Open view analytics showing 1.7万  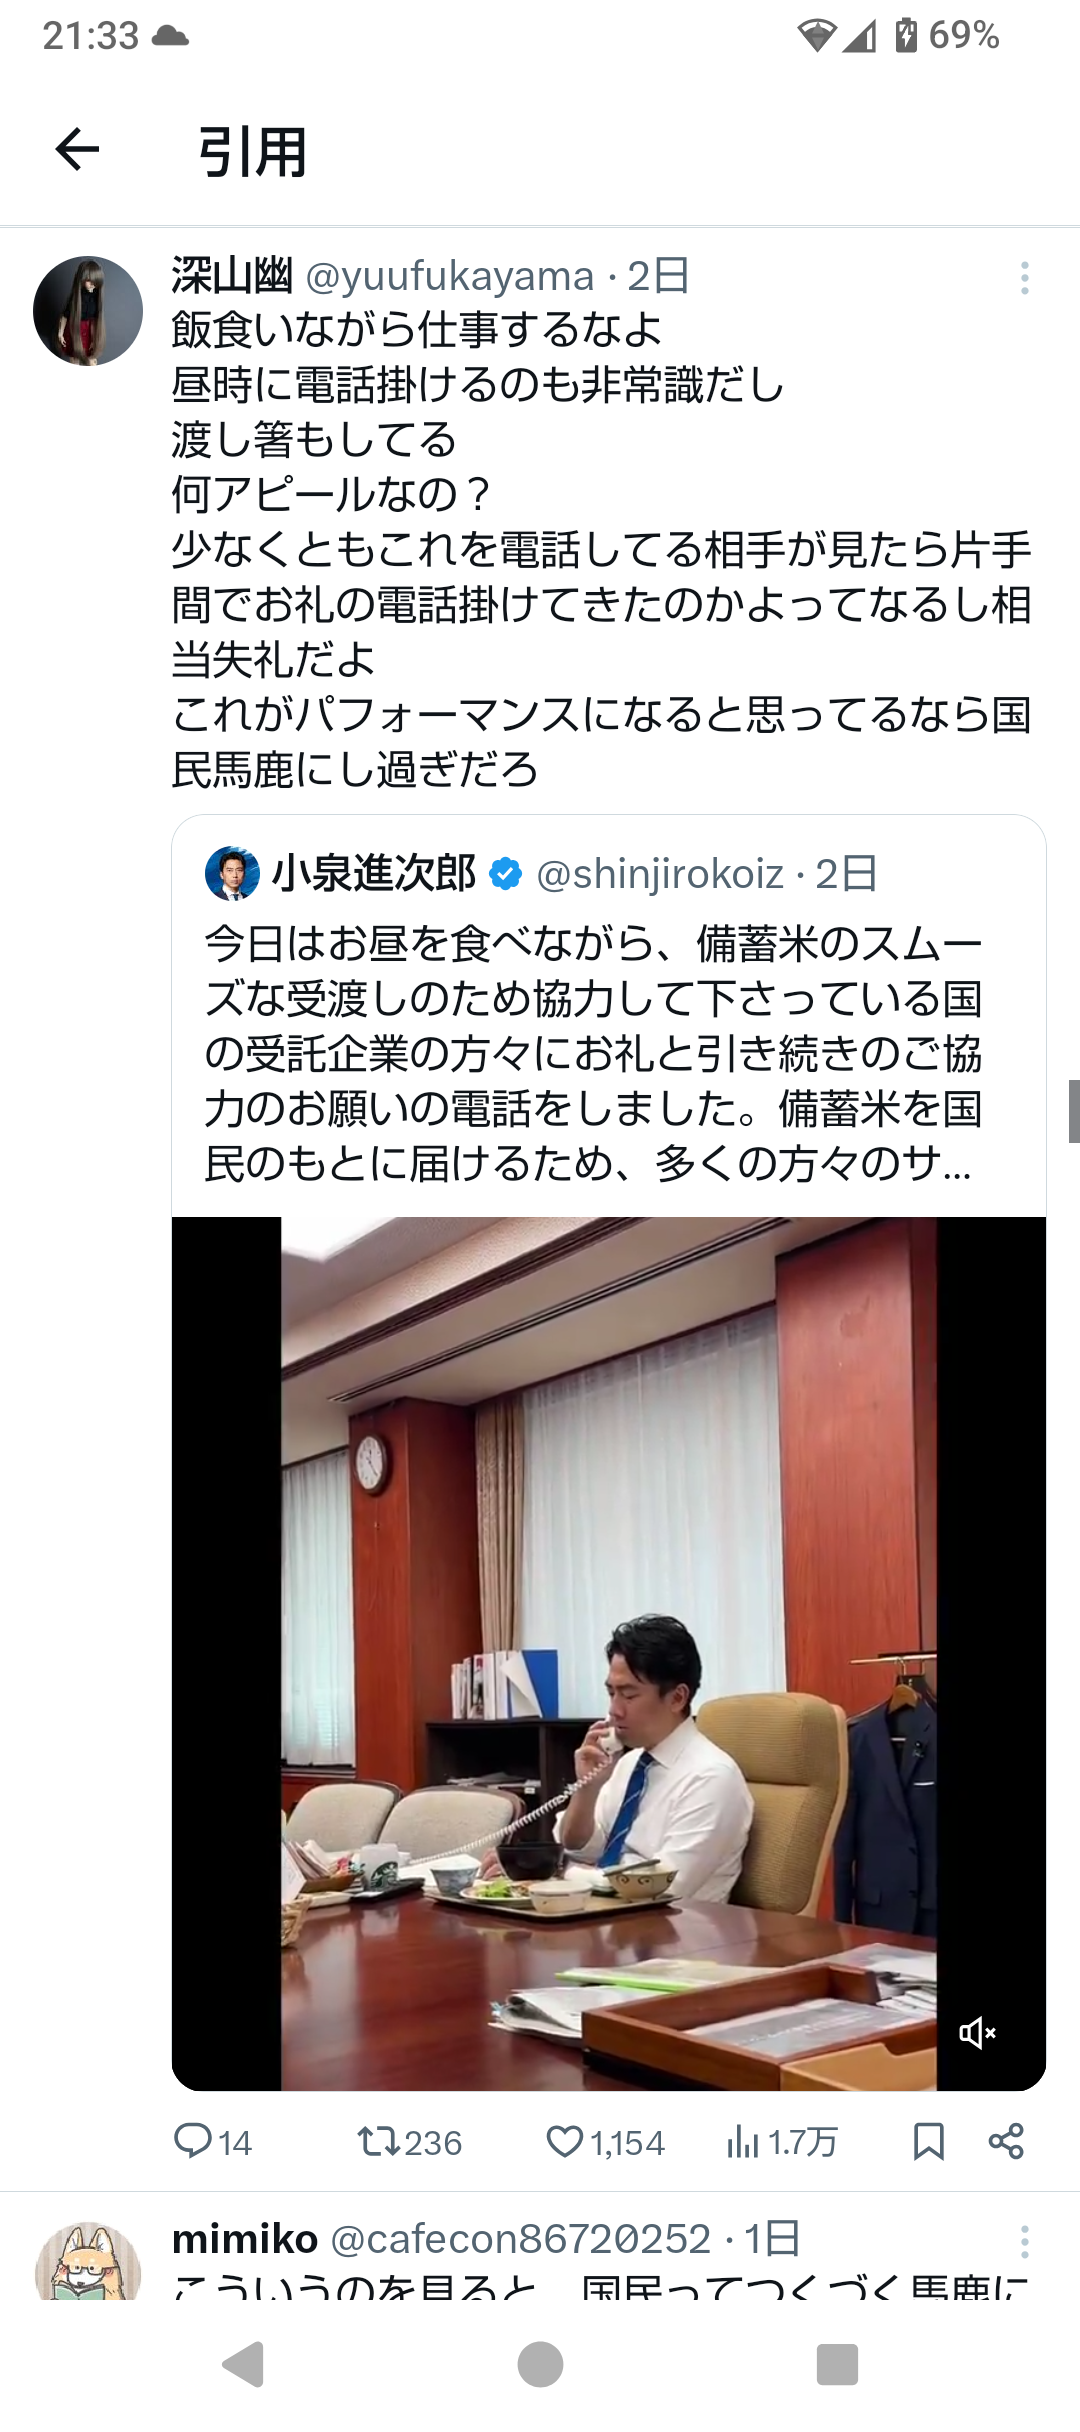pyautogui.click(x=782, y=2141)
